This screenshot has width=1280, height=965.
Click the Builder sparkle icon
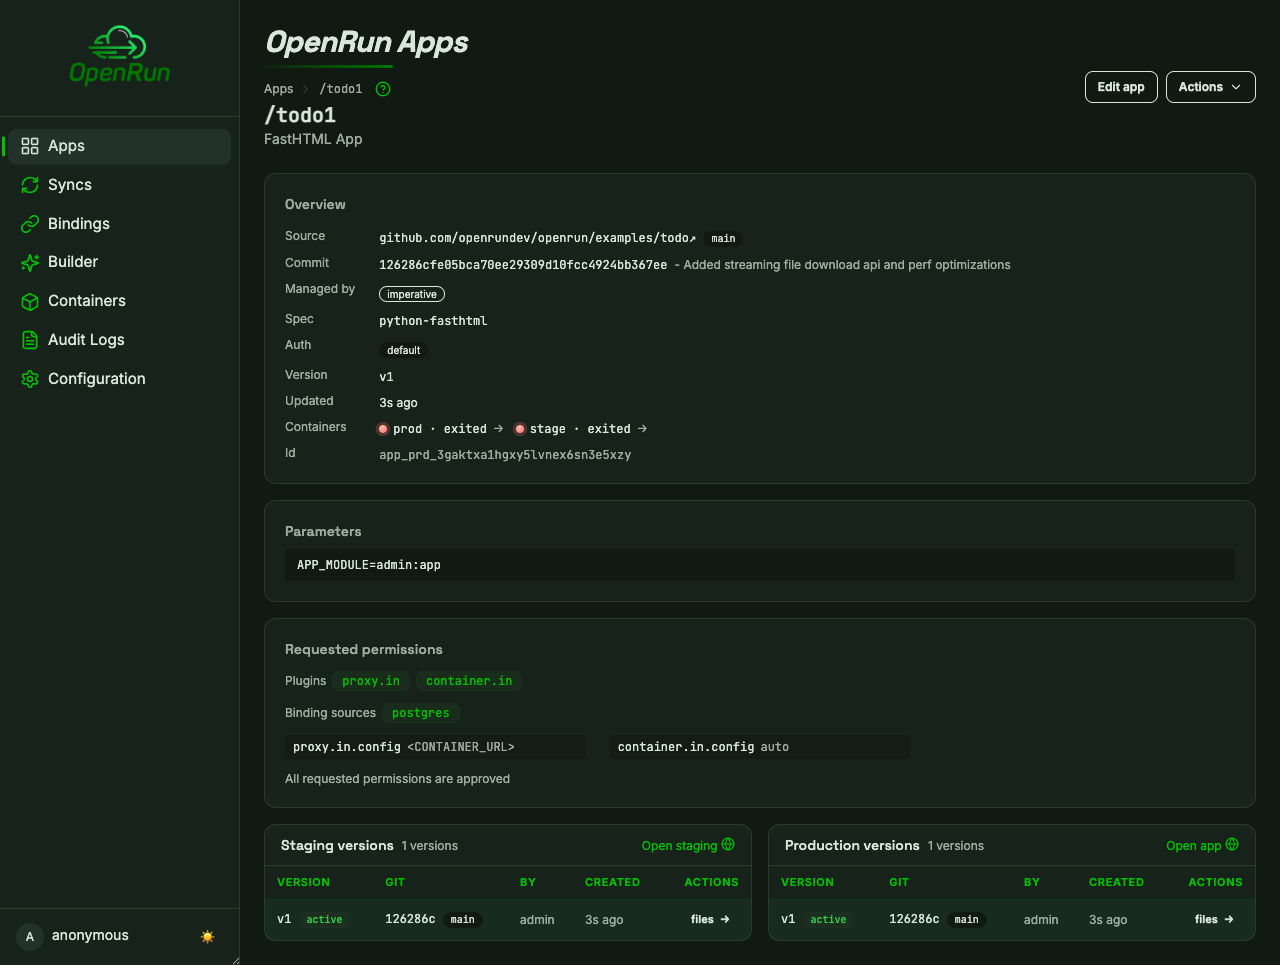(x=30, y=262)
